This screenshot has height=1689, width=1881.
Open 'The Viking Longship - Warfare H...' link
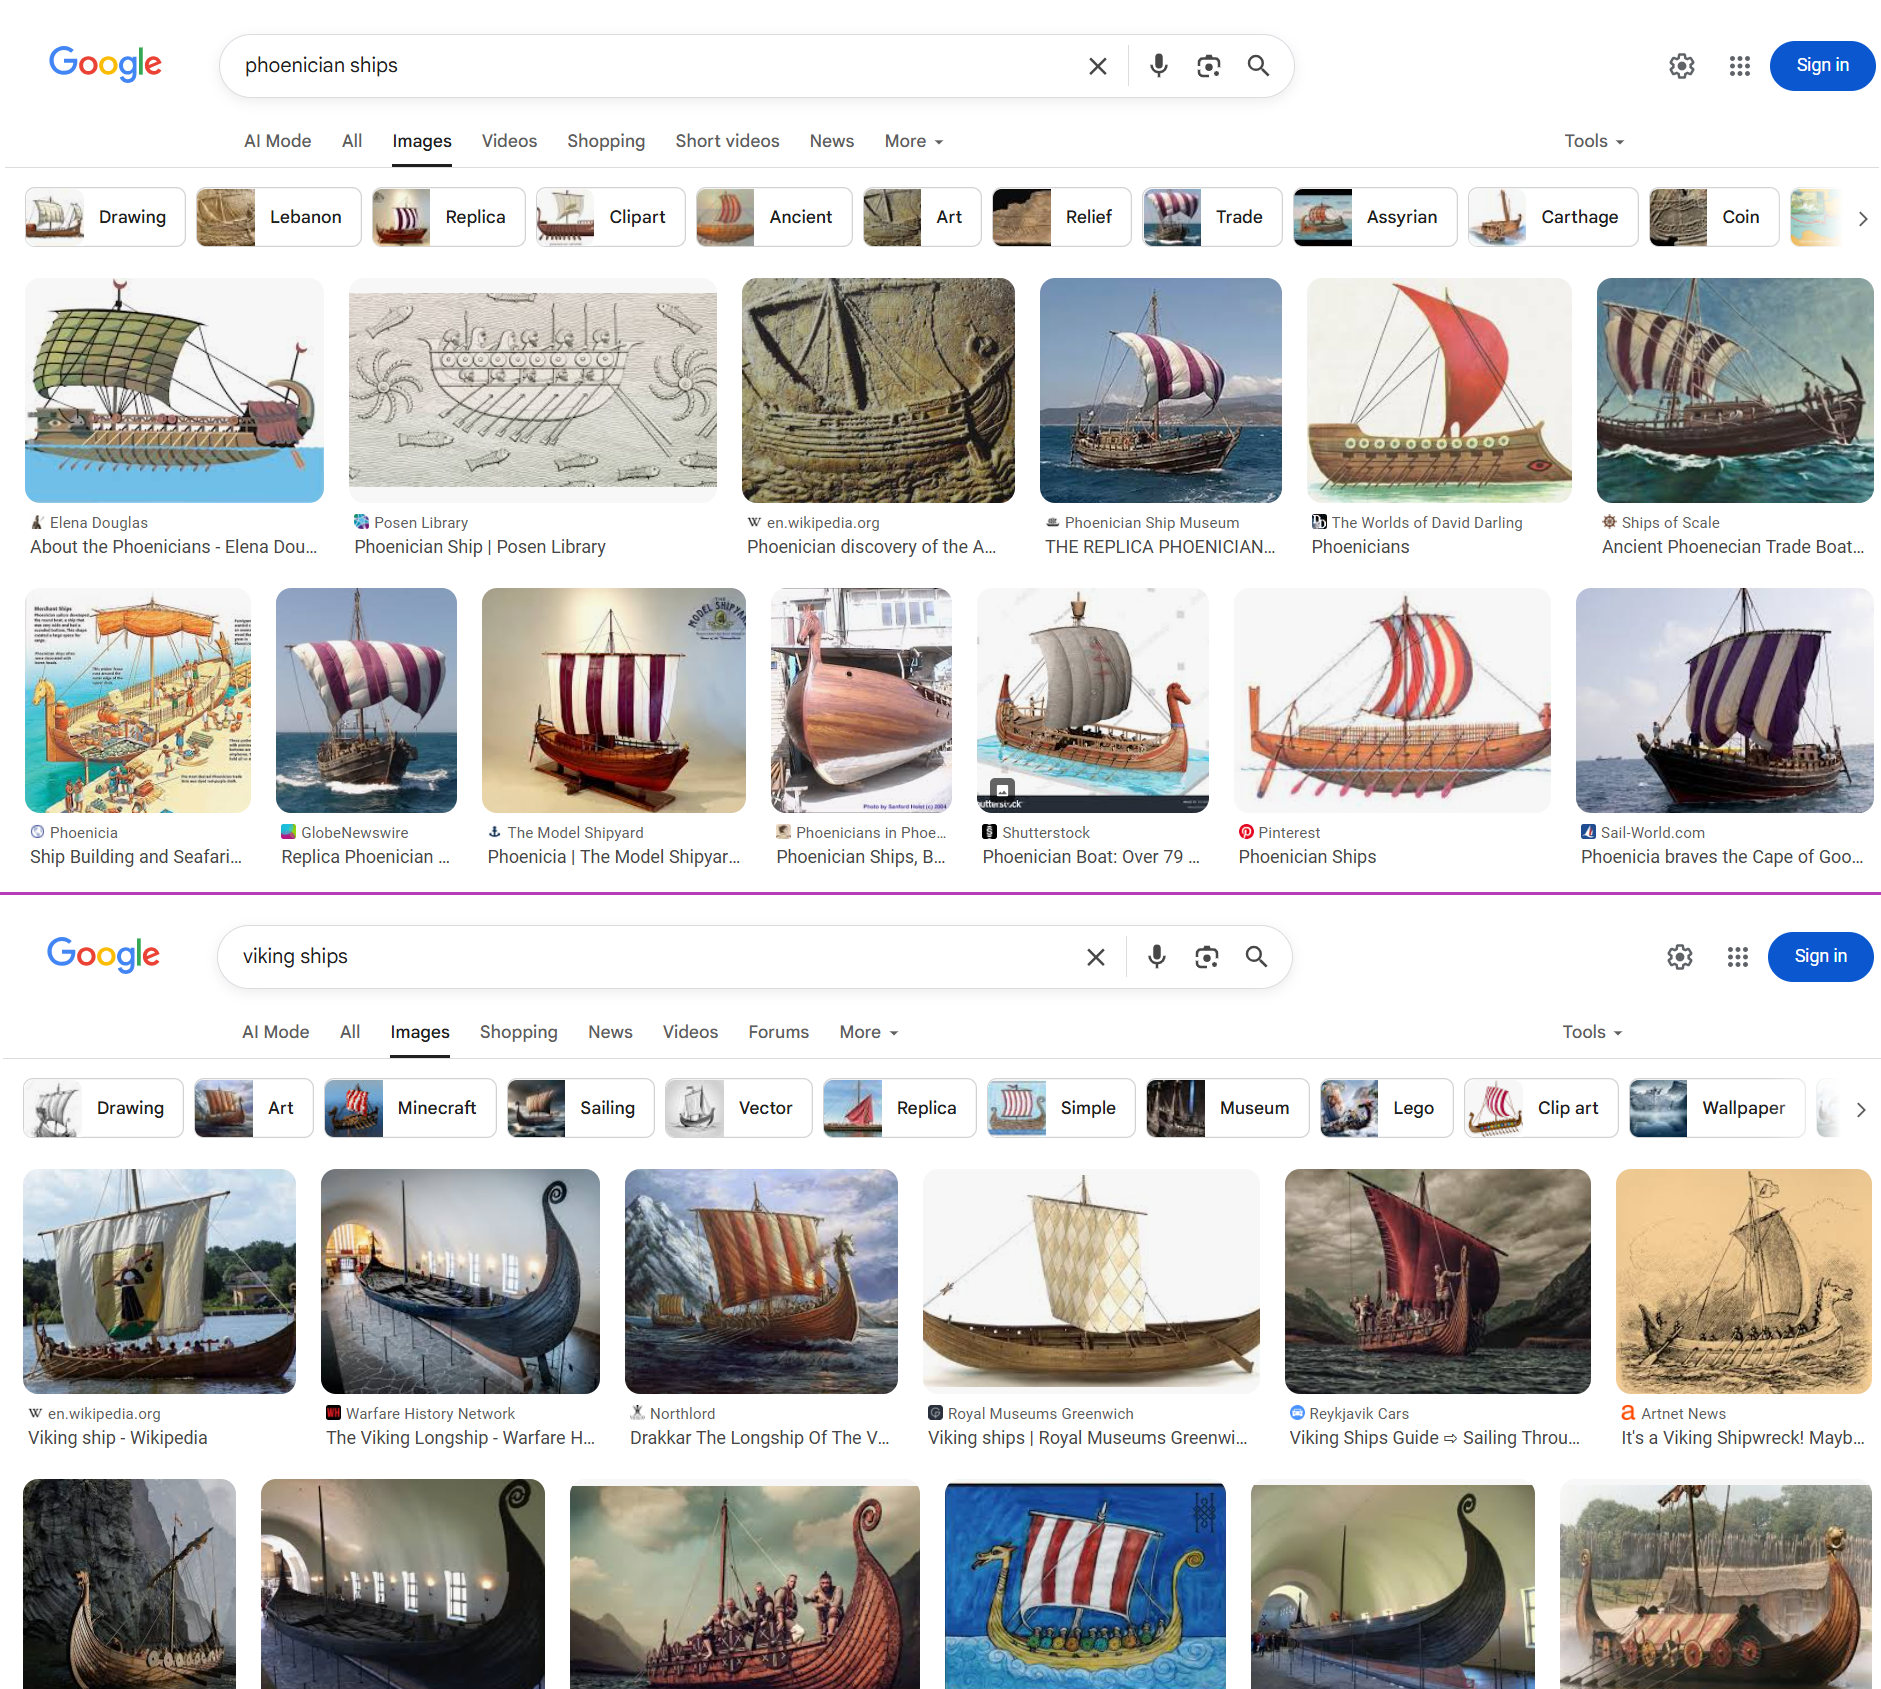(x=460, y=1438)
